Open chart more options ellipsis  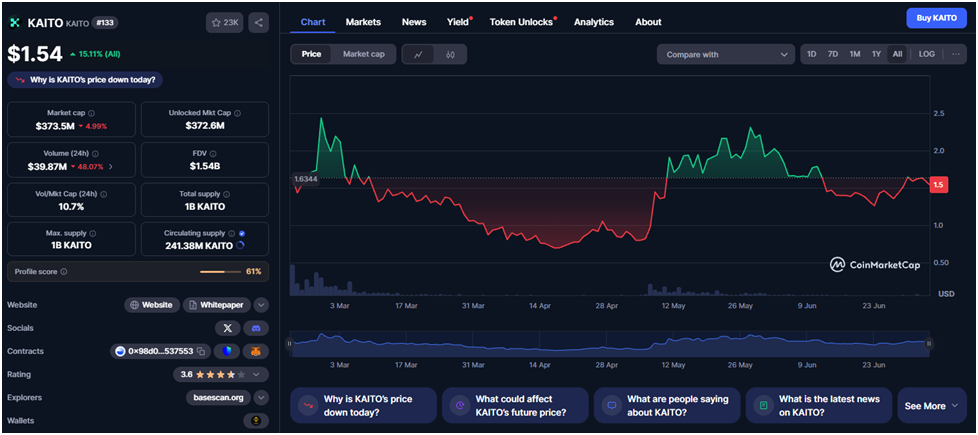pos(956,54)
